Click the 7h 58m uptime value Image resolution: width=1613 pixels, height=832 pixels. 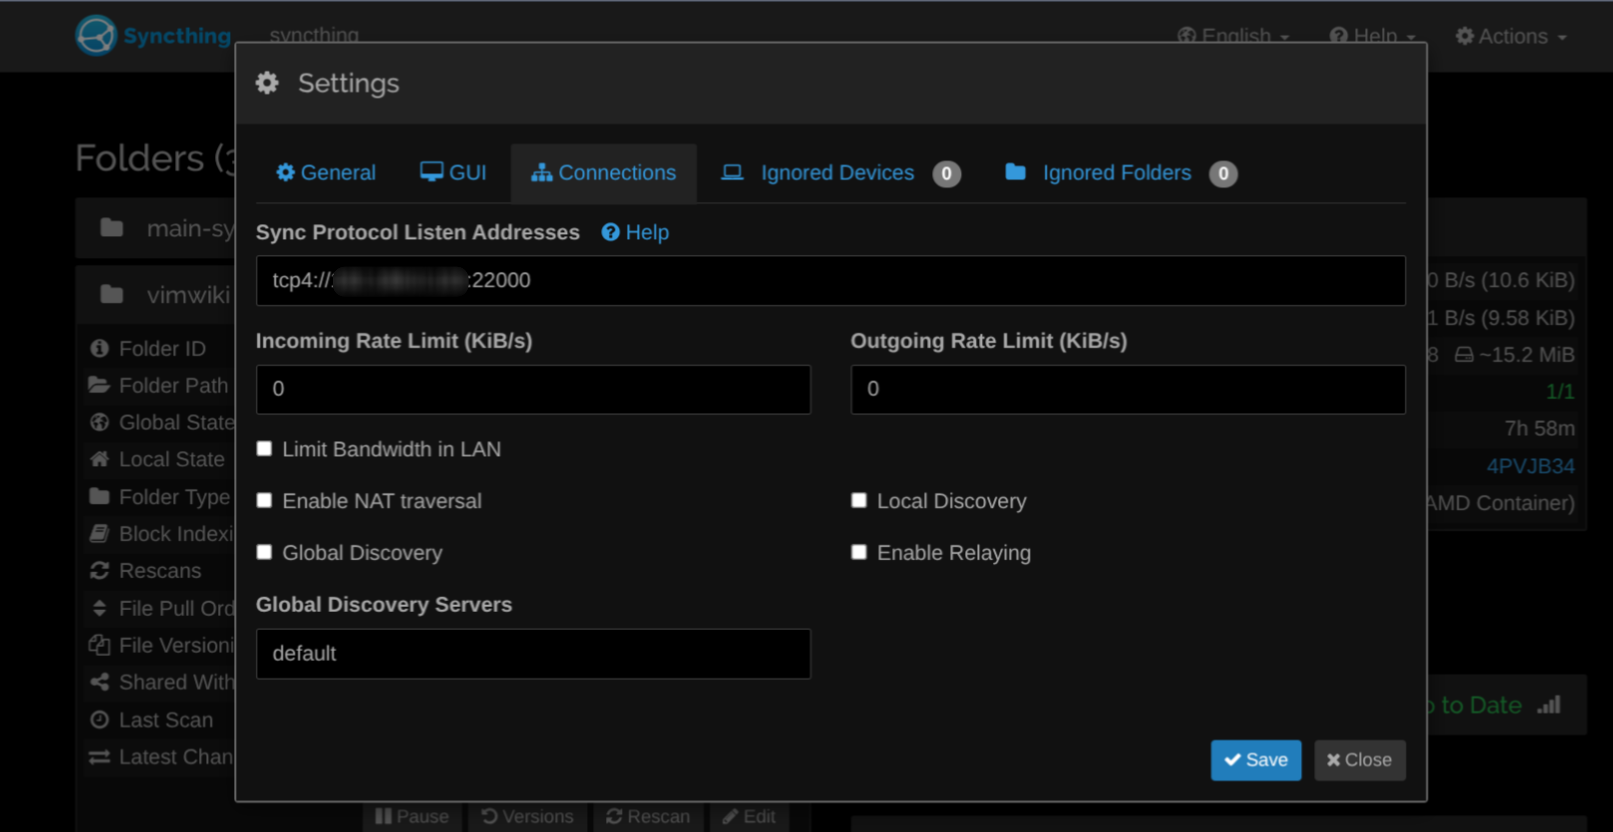1539,429
